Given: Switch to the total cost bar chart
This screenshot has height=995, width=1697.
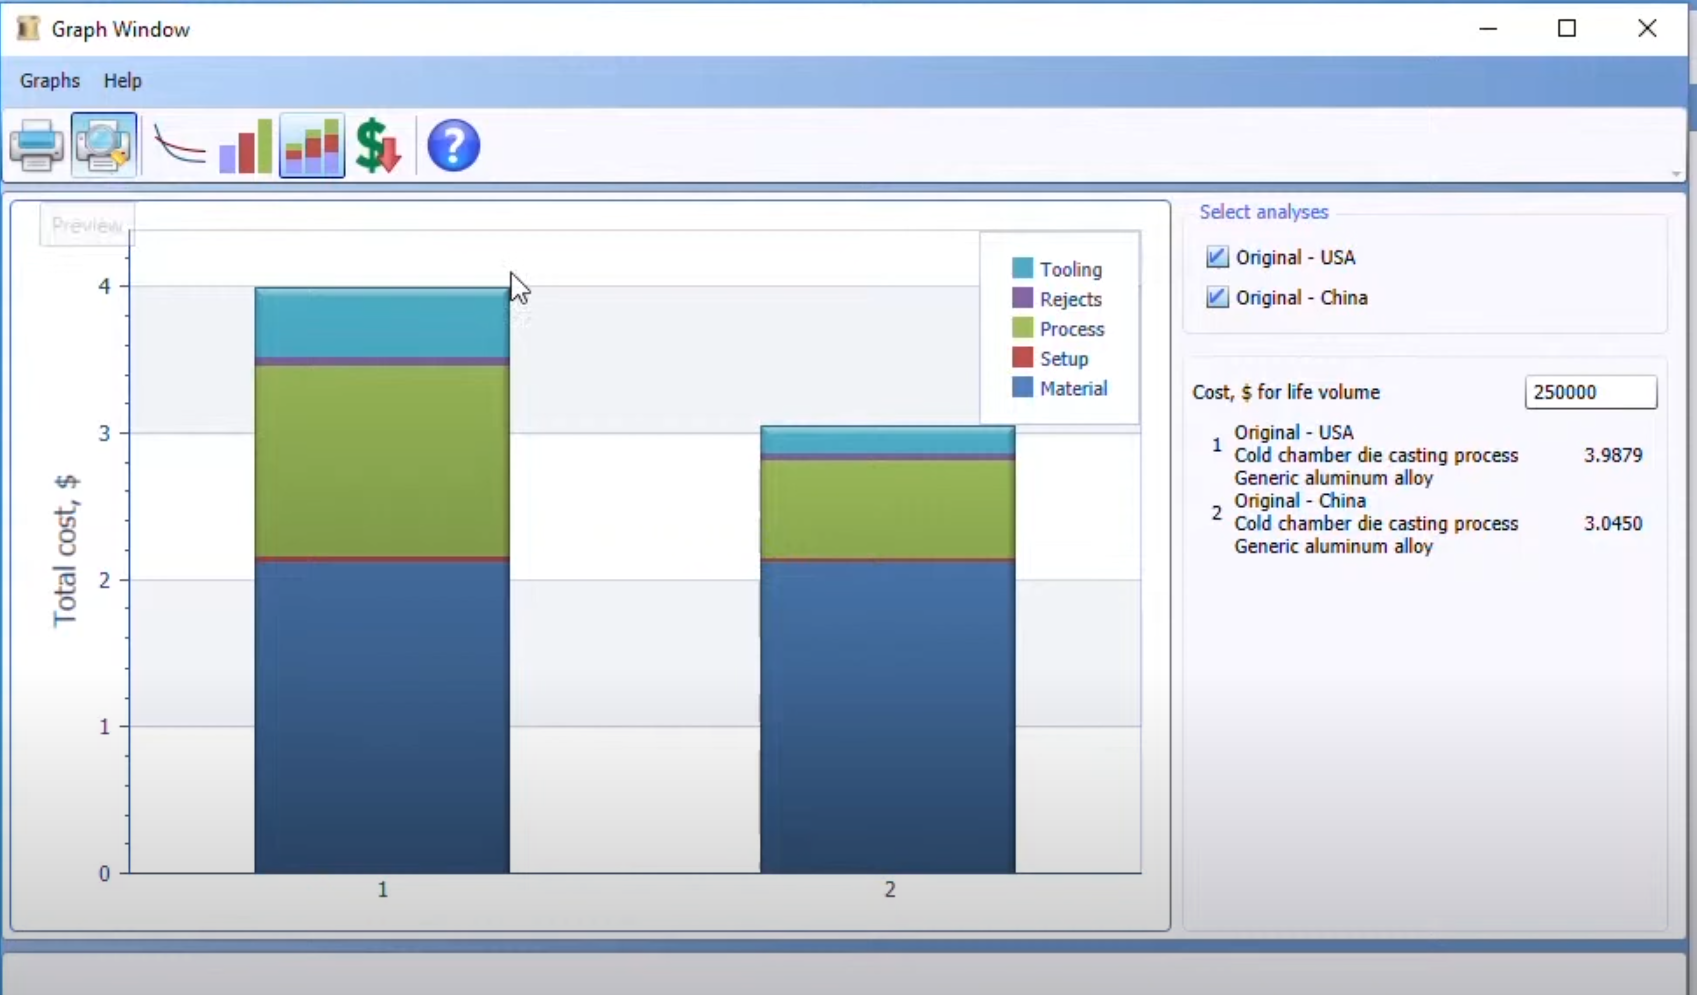Looking at the screenshot, I should 246,146.
